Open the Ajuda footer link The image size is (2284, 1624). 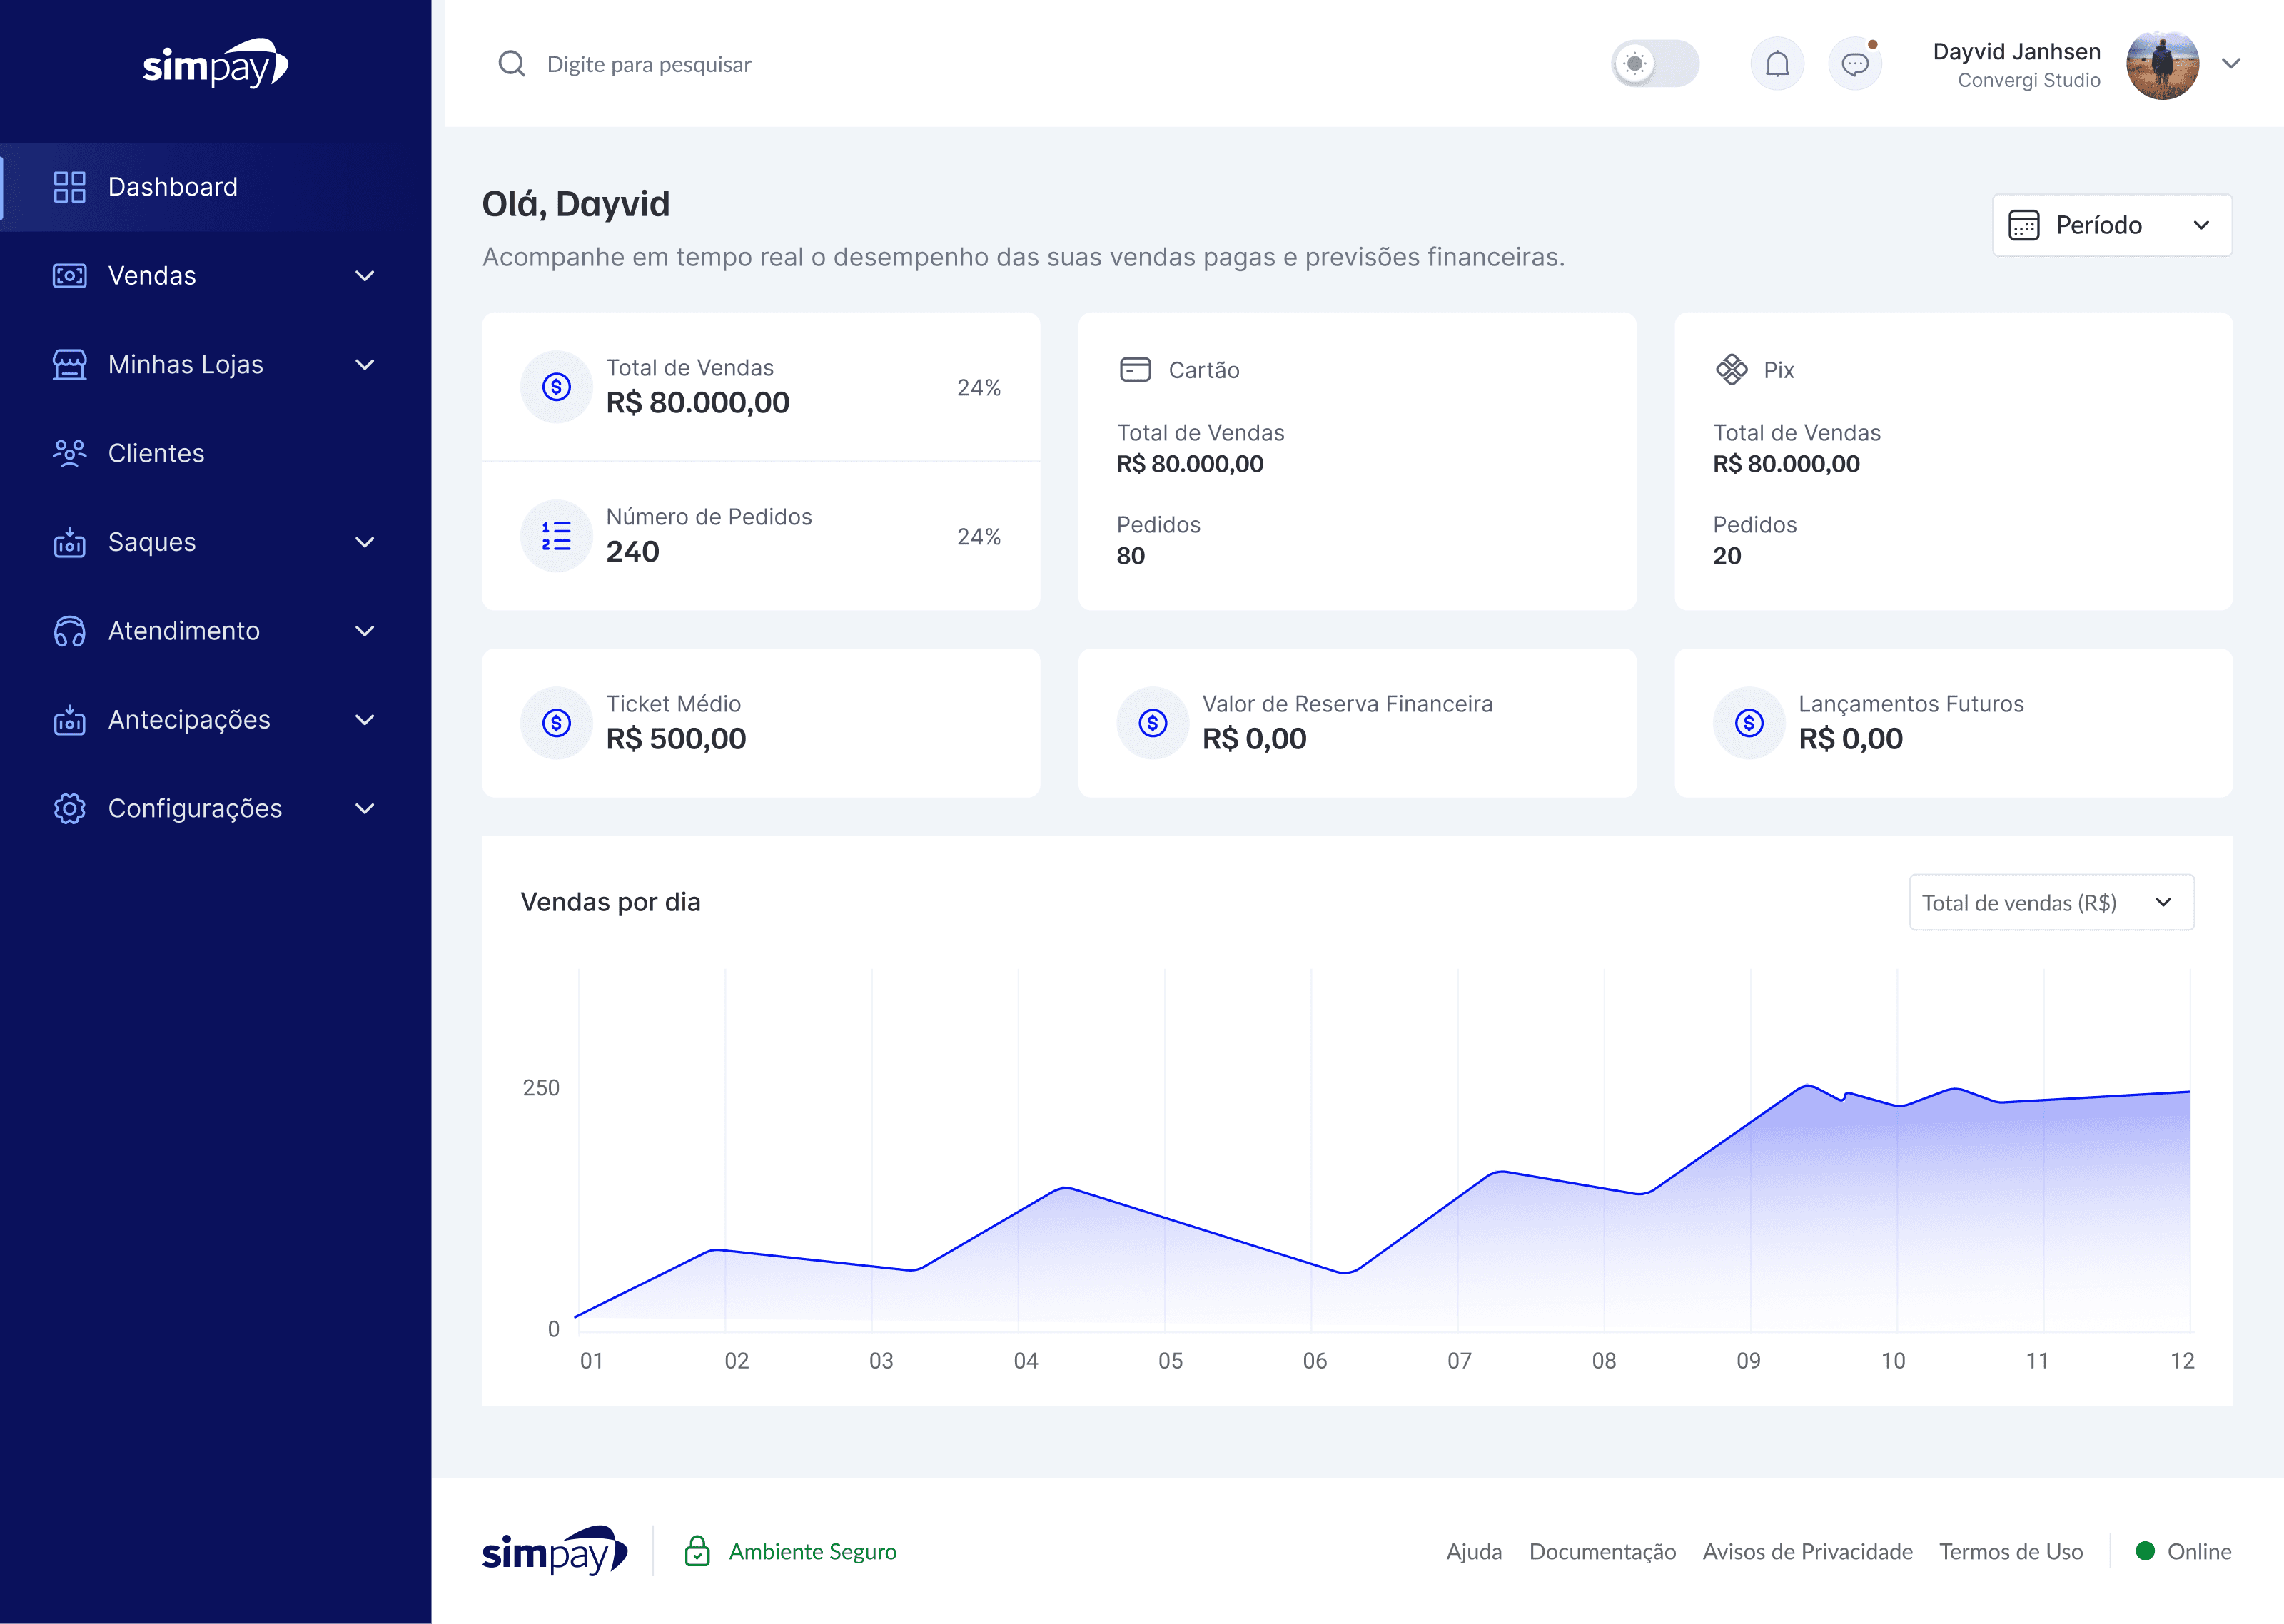[1474, 1551]
